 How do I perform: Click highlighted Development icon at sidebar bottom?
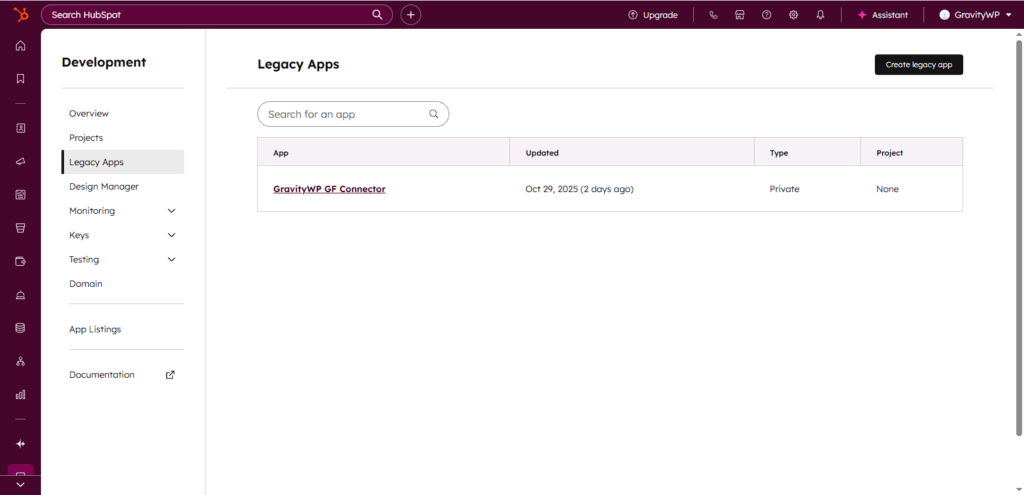(20, 471)
